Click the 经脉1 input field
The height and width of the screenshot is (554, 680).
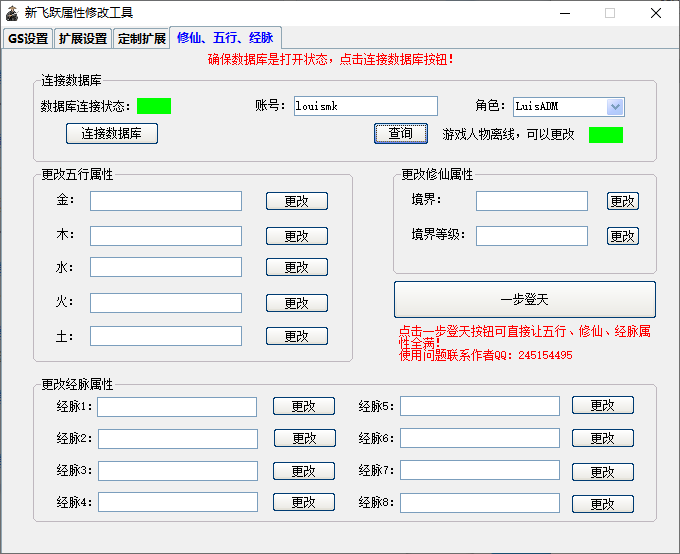[177, 407]
